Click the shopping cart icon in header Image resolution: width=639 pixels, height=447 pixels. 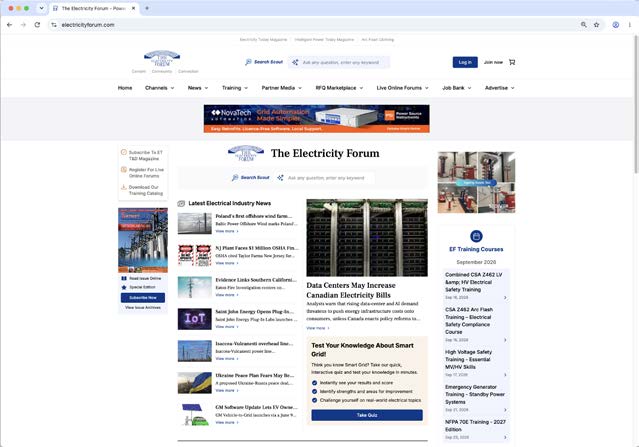point(512,62)
